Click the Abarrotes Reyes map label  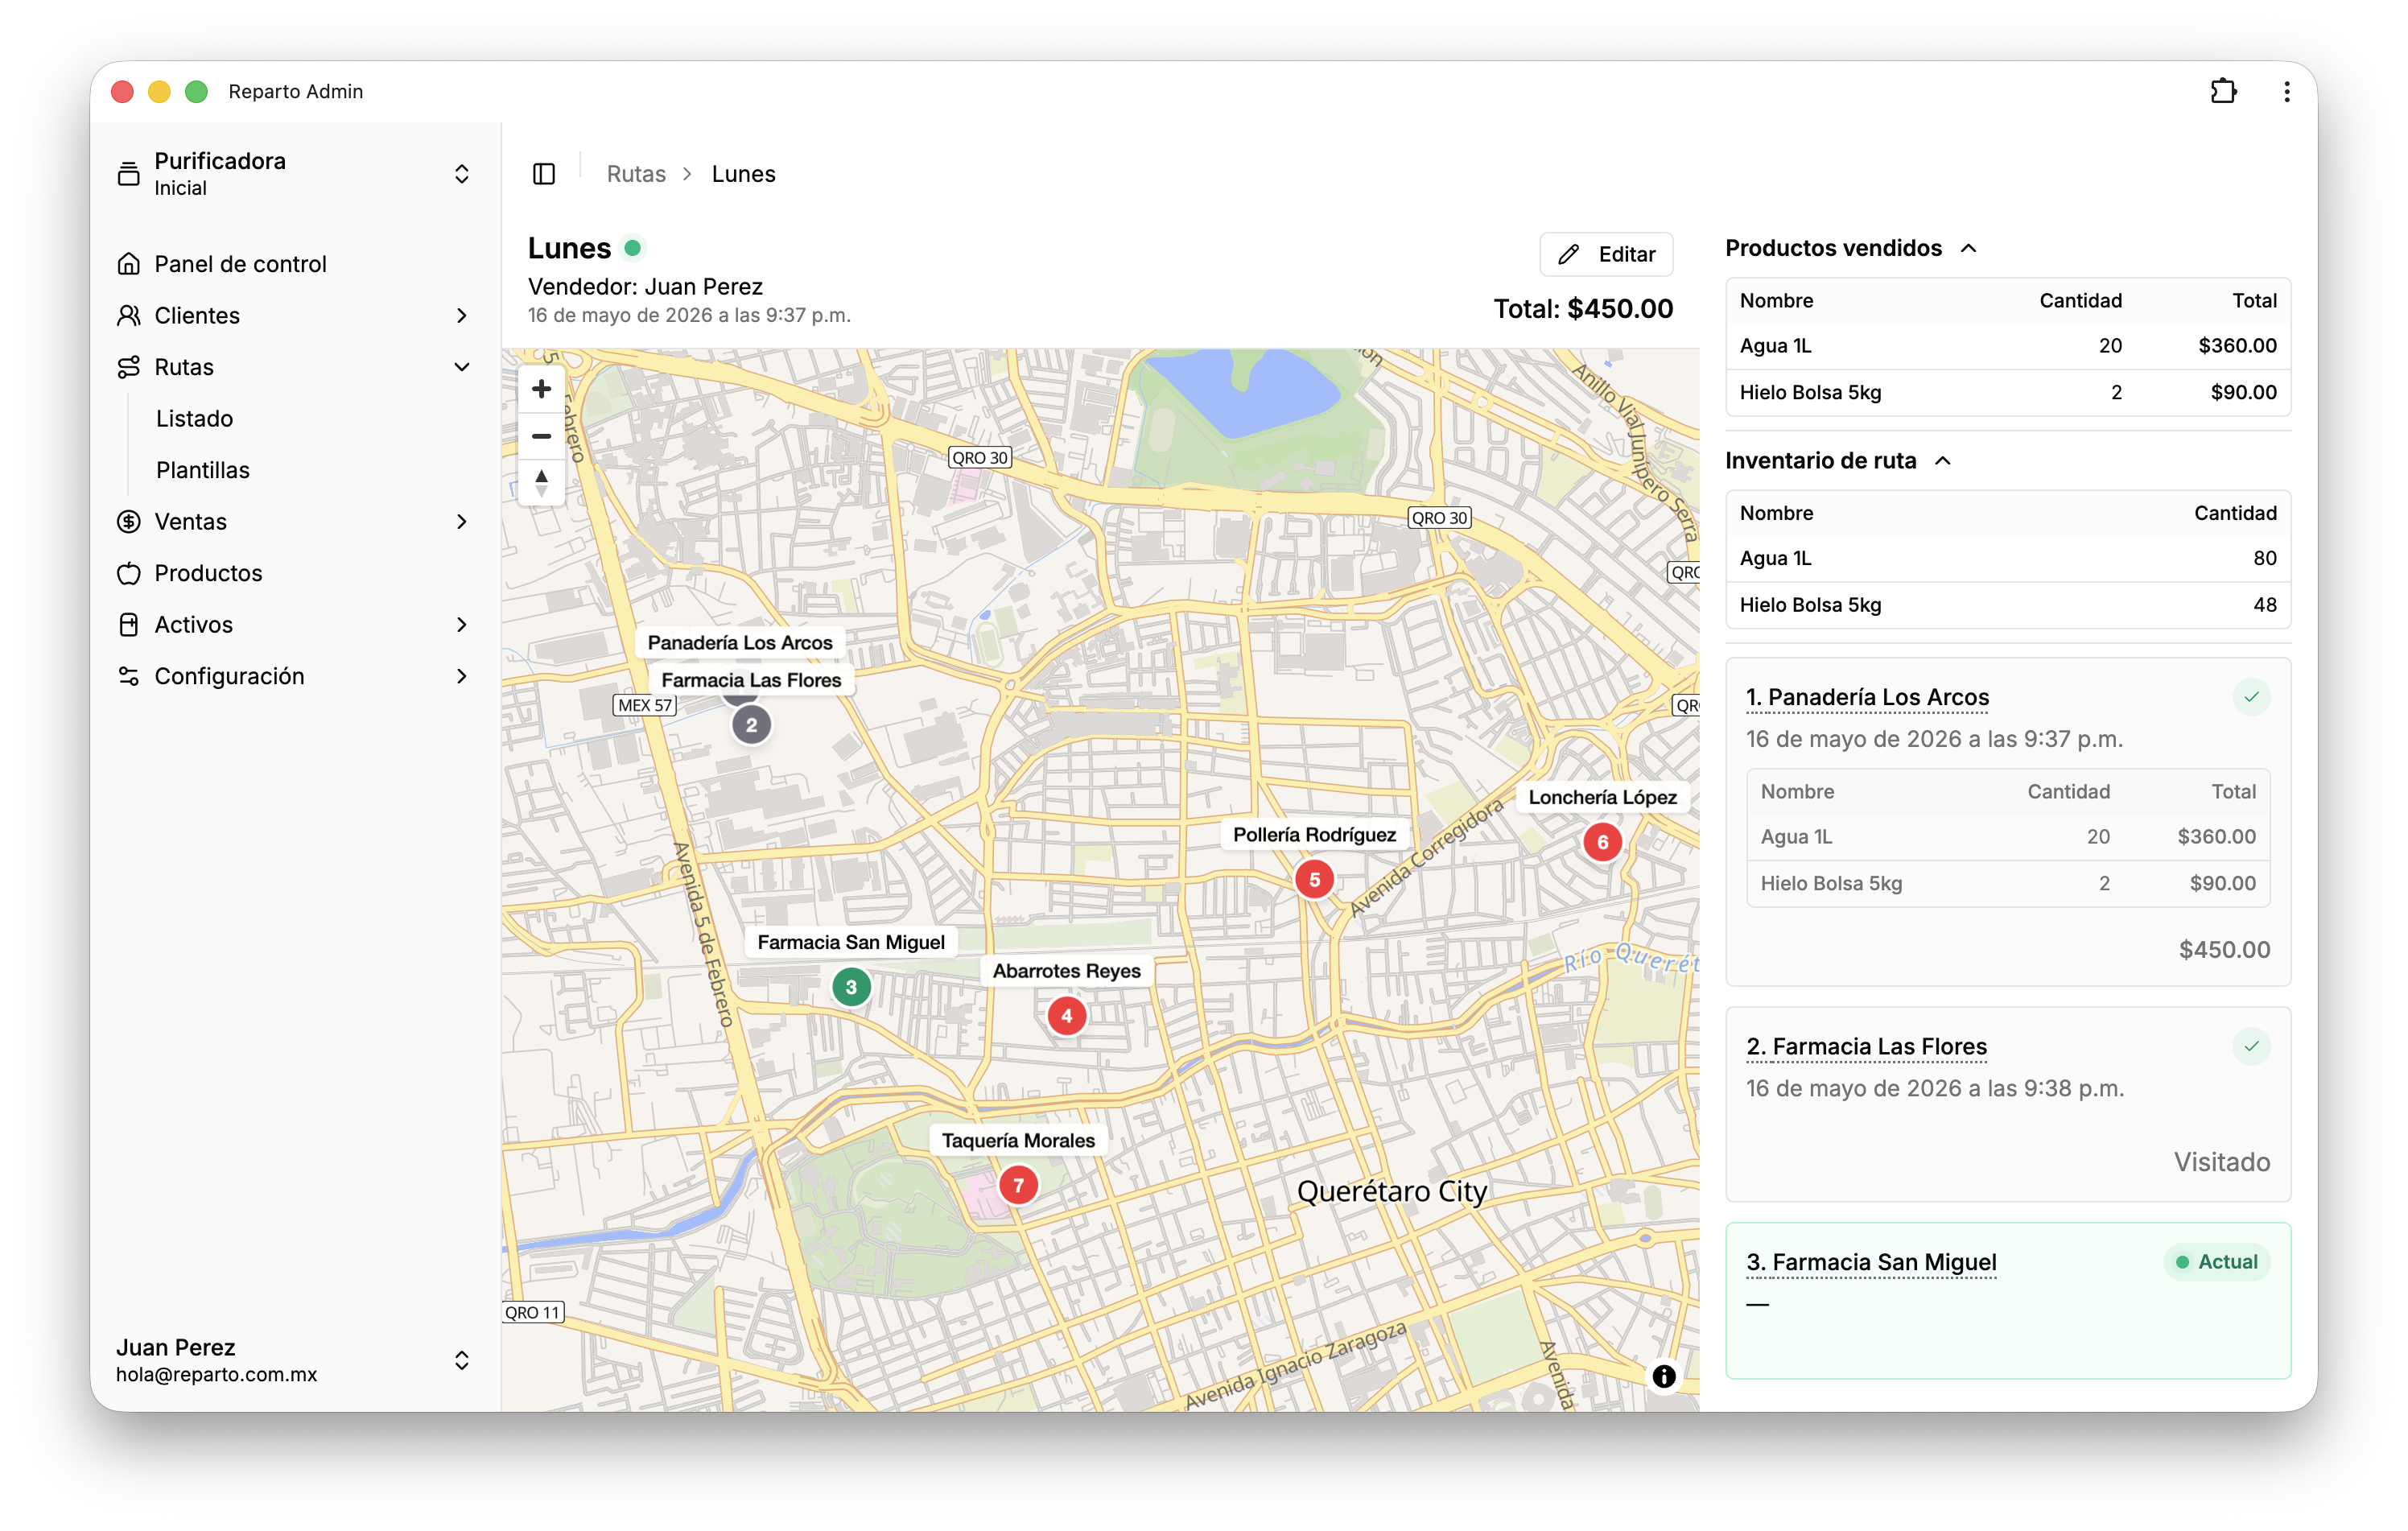point(1066,972)
